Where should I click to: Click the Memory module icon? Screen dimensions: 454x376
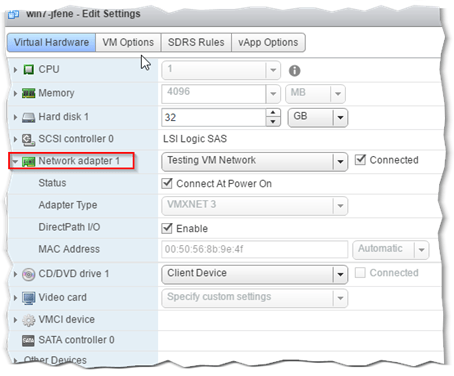click(29, 93)
